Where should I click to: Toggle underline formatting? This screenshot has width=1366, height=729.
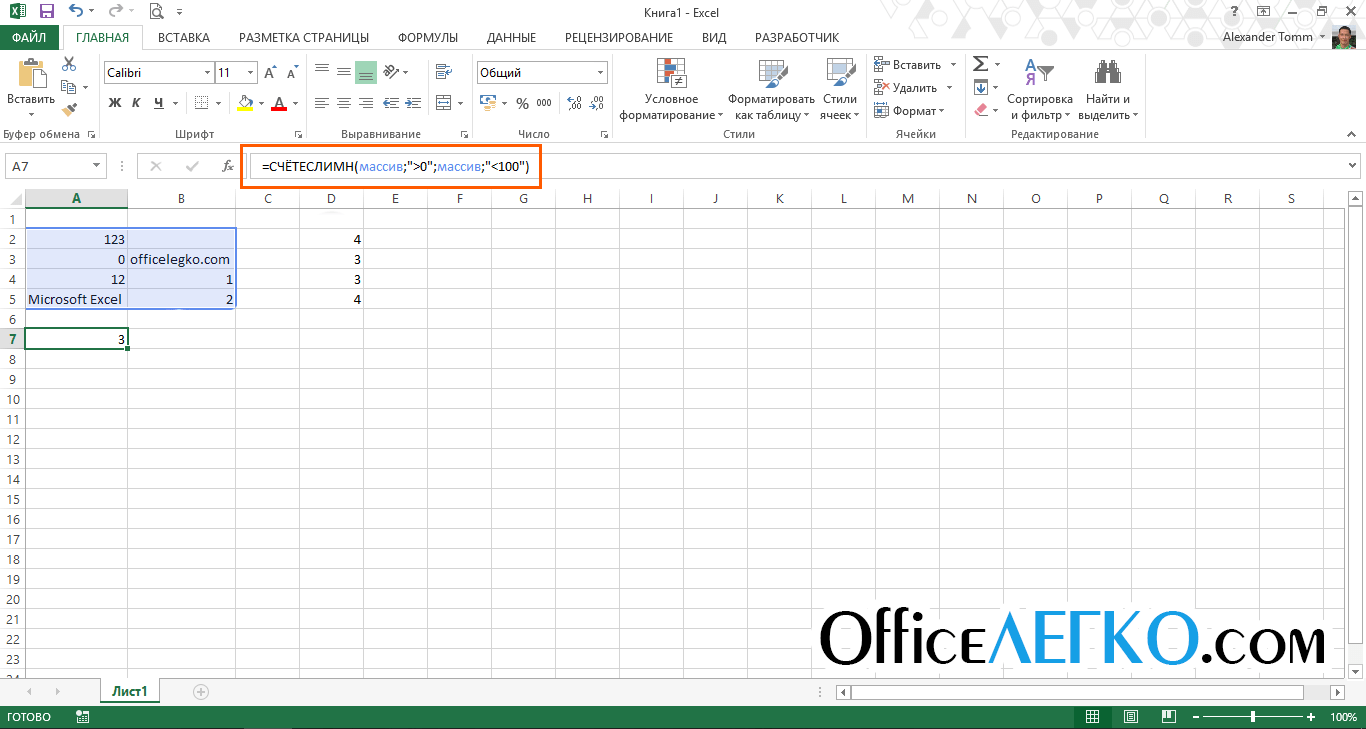[159, 103]
